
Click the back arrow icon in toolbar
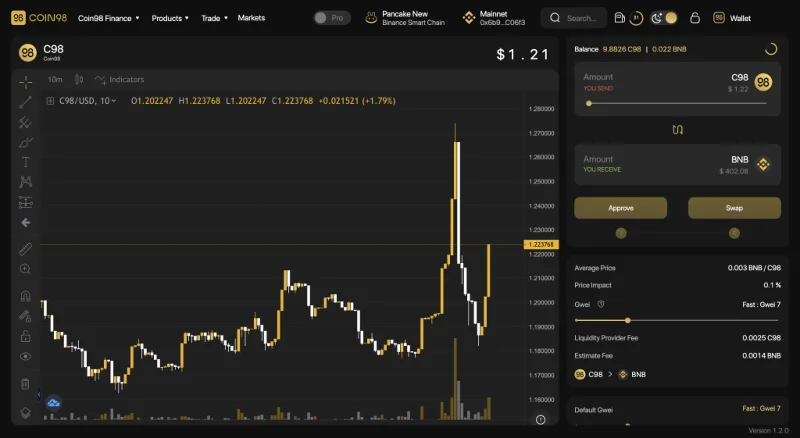tap(26, 223)
